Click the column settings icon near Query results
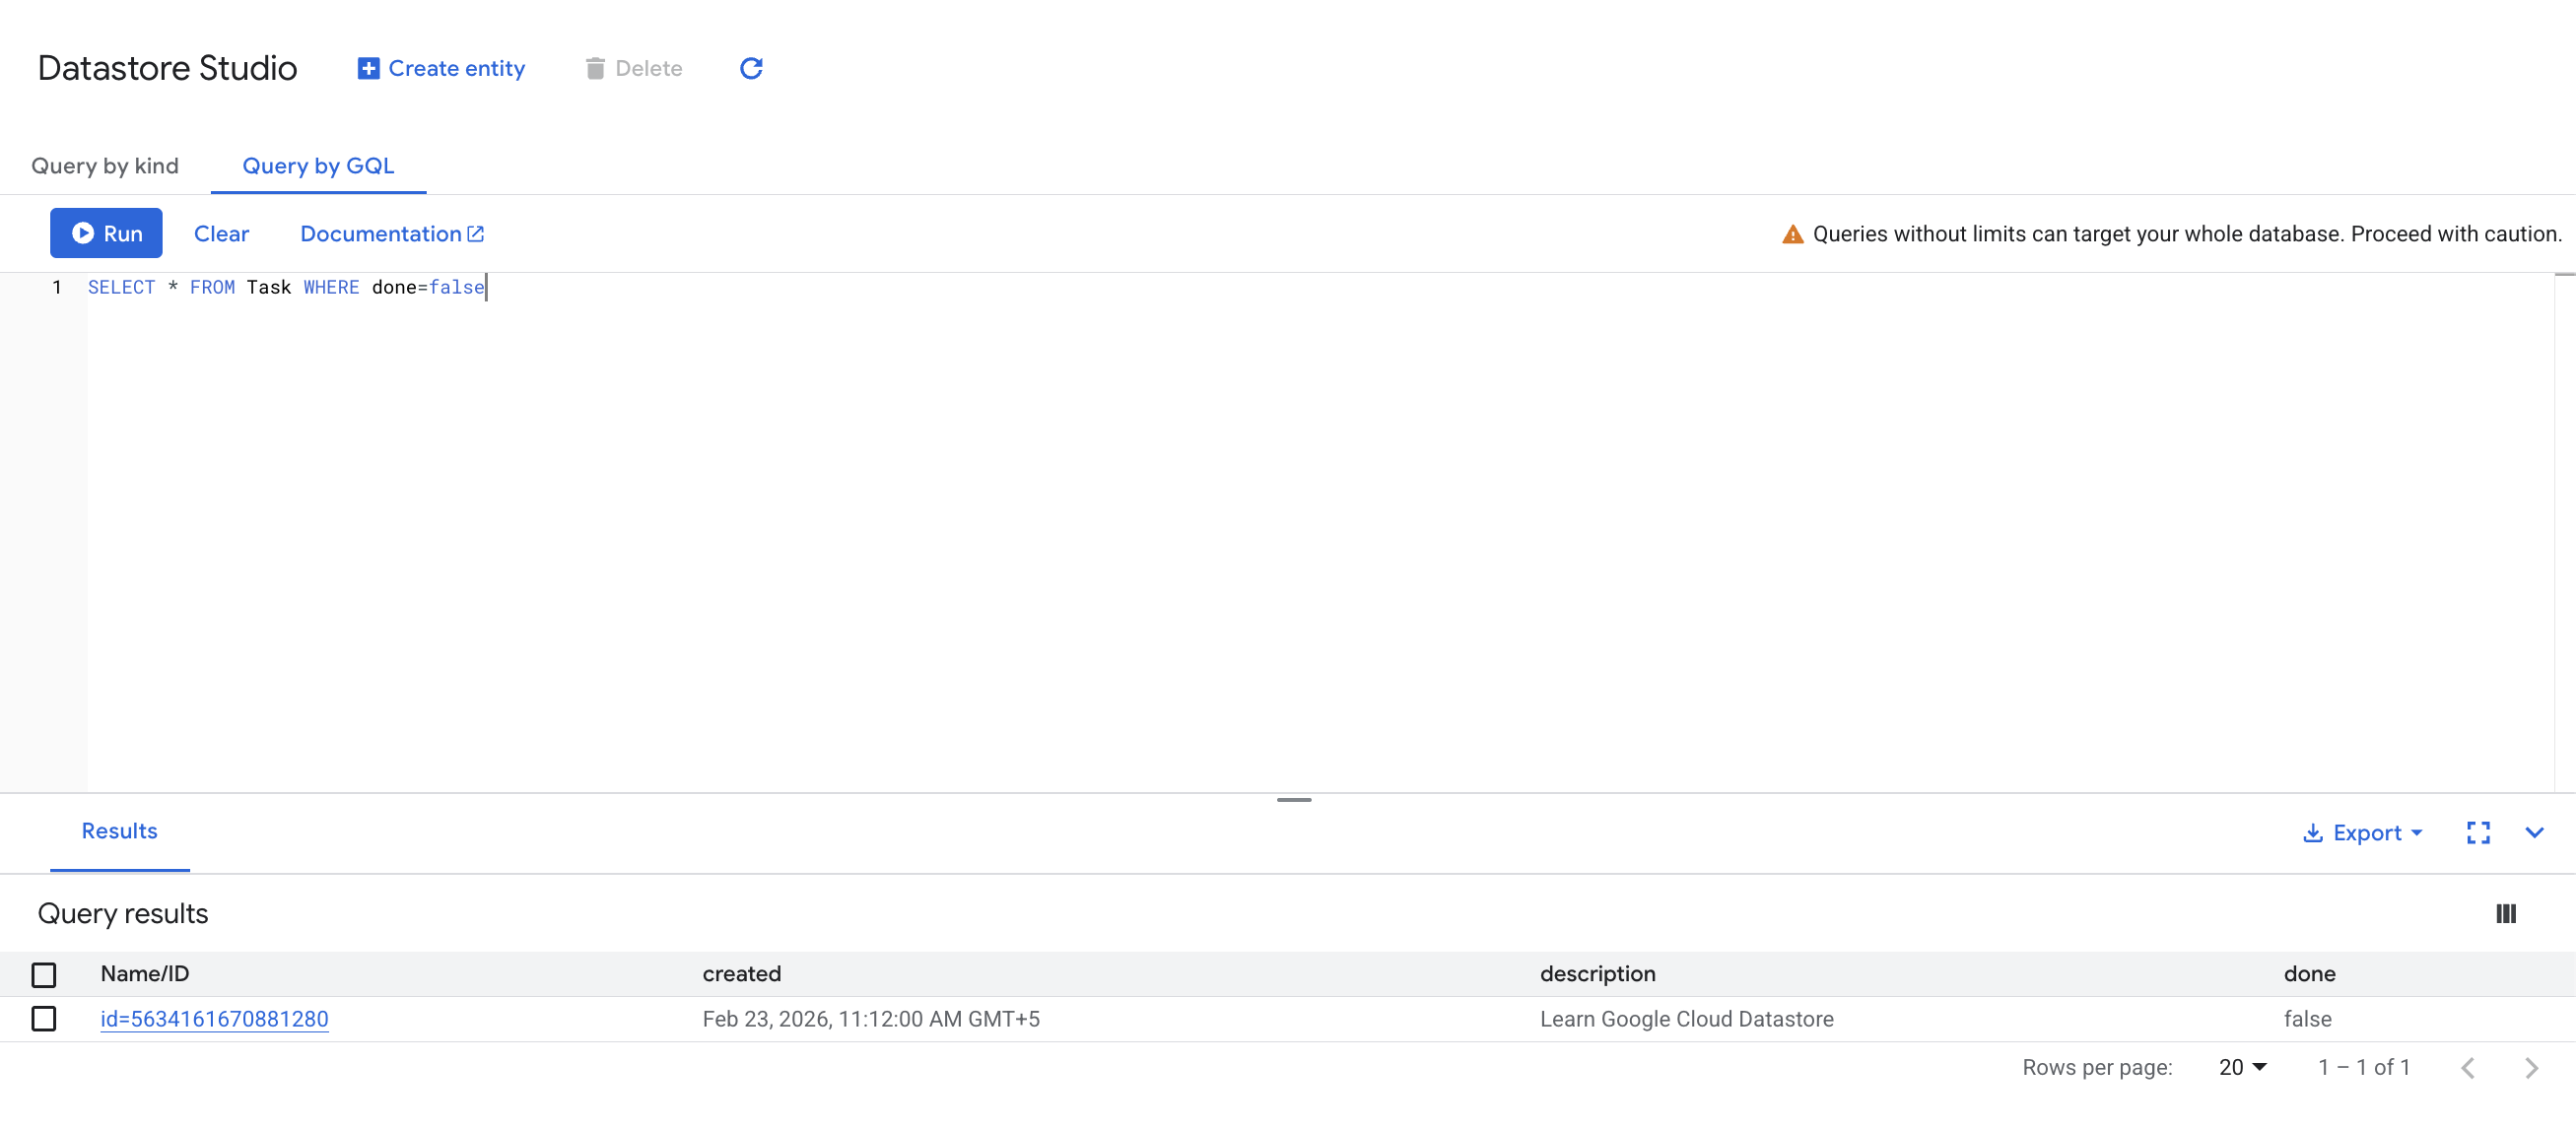The height and width of the screenshot is (1129, 2576). pos(2506,913)
